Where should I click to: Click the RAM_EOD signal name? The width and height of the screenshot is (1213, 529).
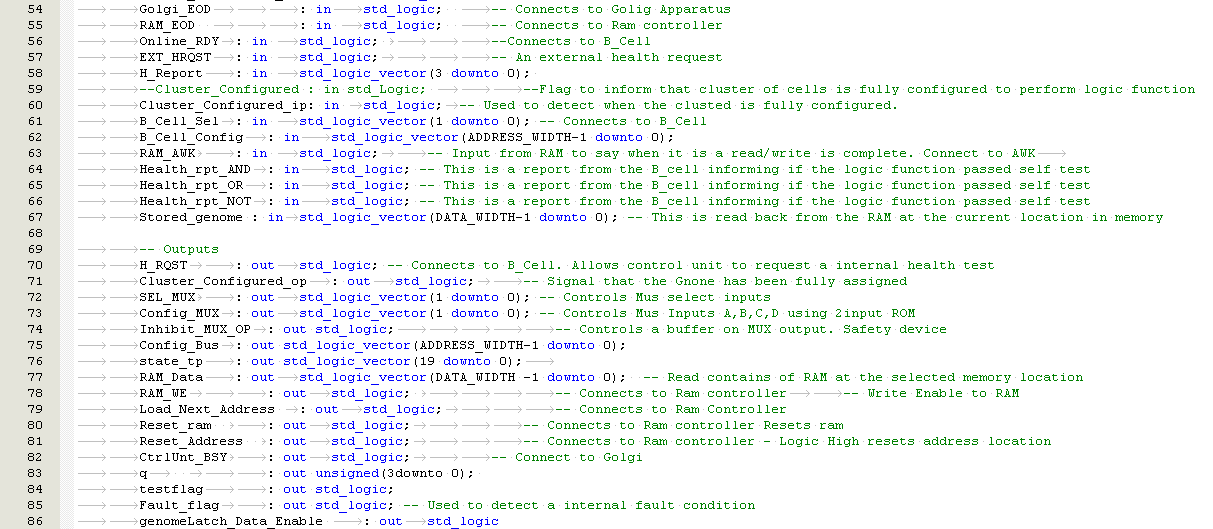tap(167, 25)
